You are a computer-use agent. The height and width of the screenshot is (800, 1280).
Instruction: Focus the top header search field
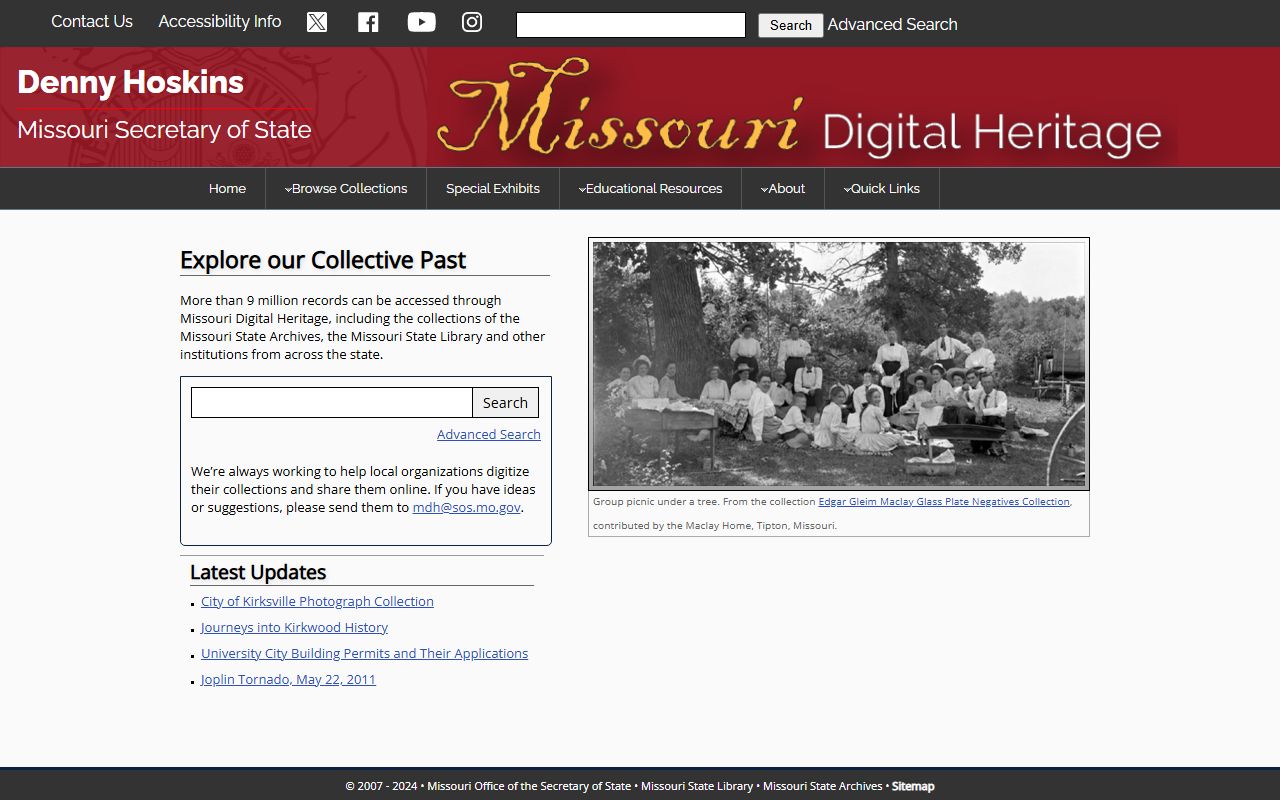(631, 25)
